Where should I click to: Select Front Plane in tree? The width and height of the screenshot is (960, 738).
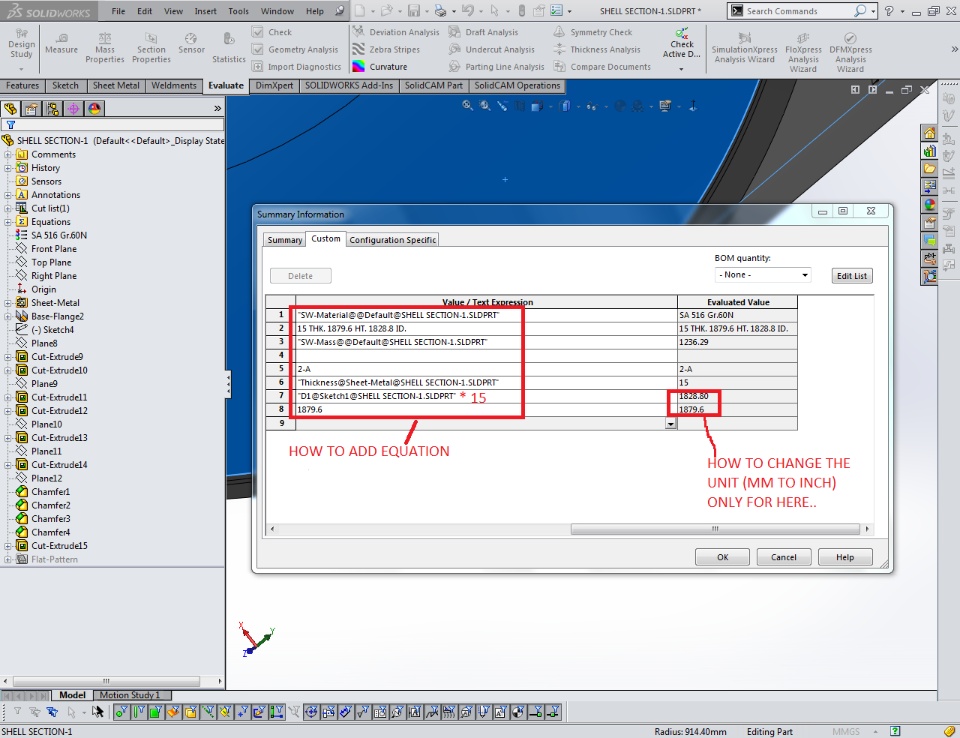tap(54, 249)
